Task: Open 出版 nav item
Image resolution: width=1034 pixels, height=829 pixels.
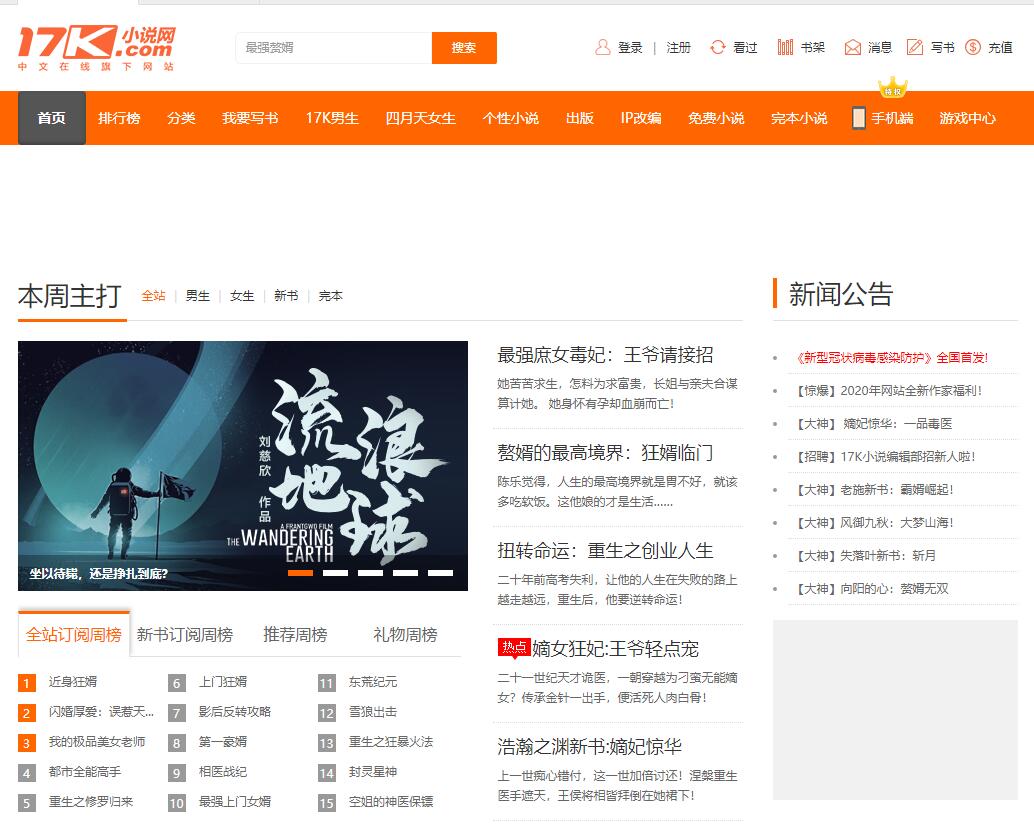Action: click(x=580, y=118)
